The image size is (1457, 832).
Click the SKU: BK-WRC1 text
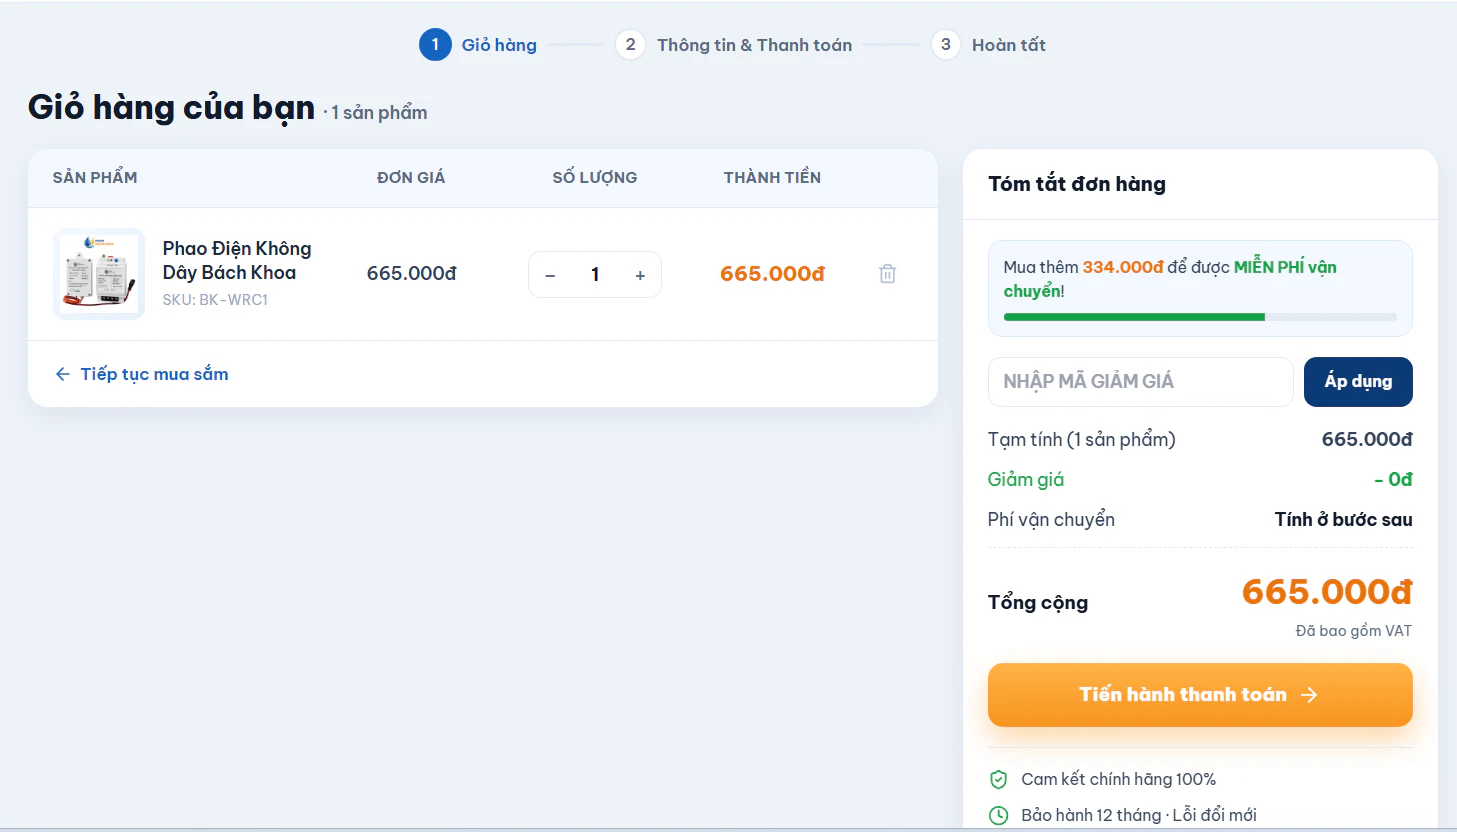(x=215, y=300)
